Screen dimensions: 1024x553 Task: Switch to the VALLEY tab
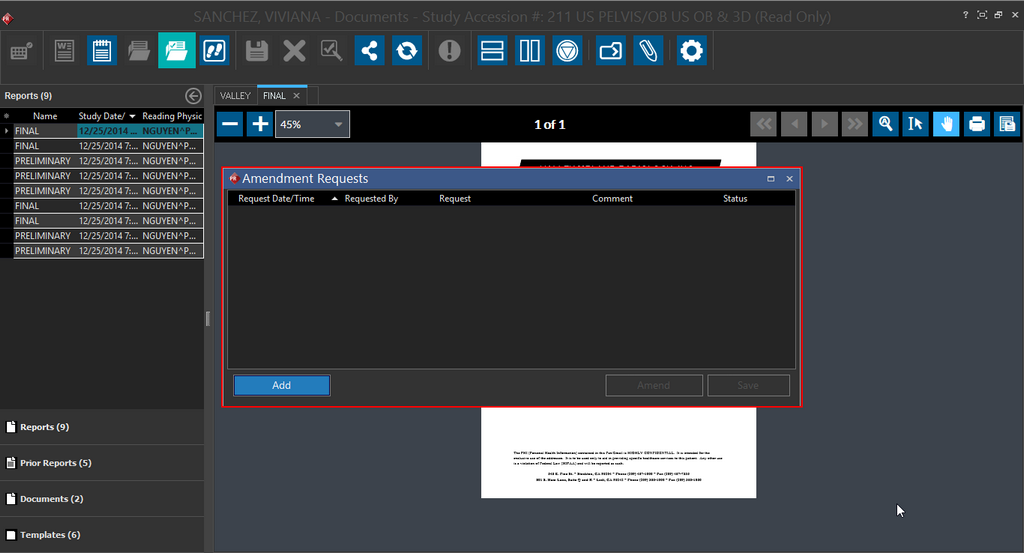235,96
